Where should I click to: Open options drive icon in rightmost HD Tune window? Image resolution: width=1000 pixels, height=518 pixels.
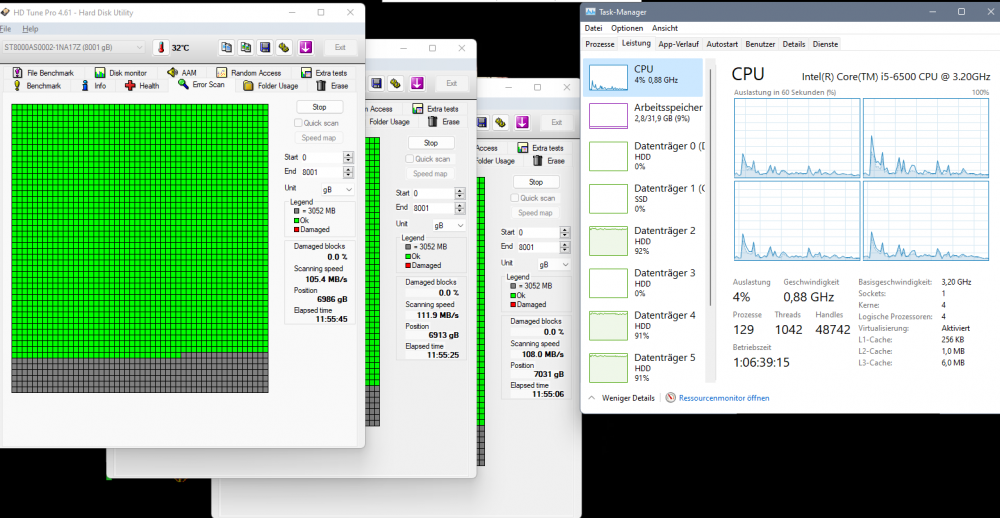[x=501, y=122]
